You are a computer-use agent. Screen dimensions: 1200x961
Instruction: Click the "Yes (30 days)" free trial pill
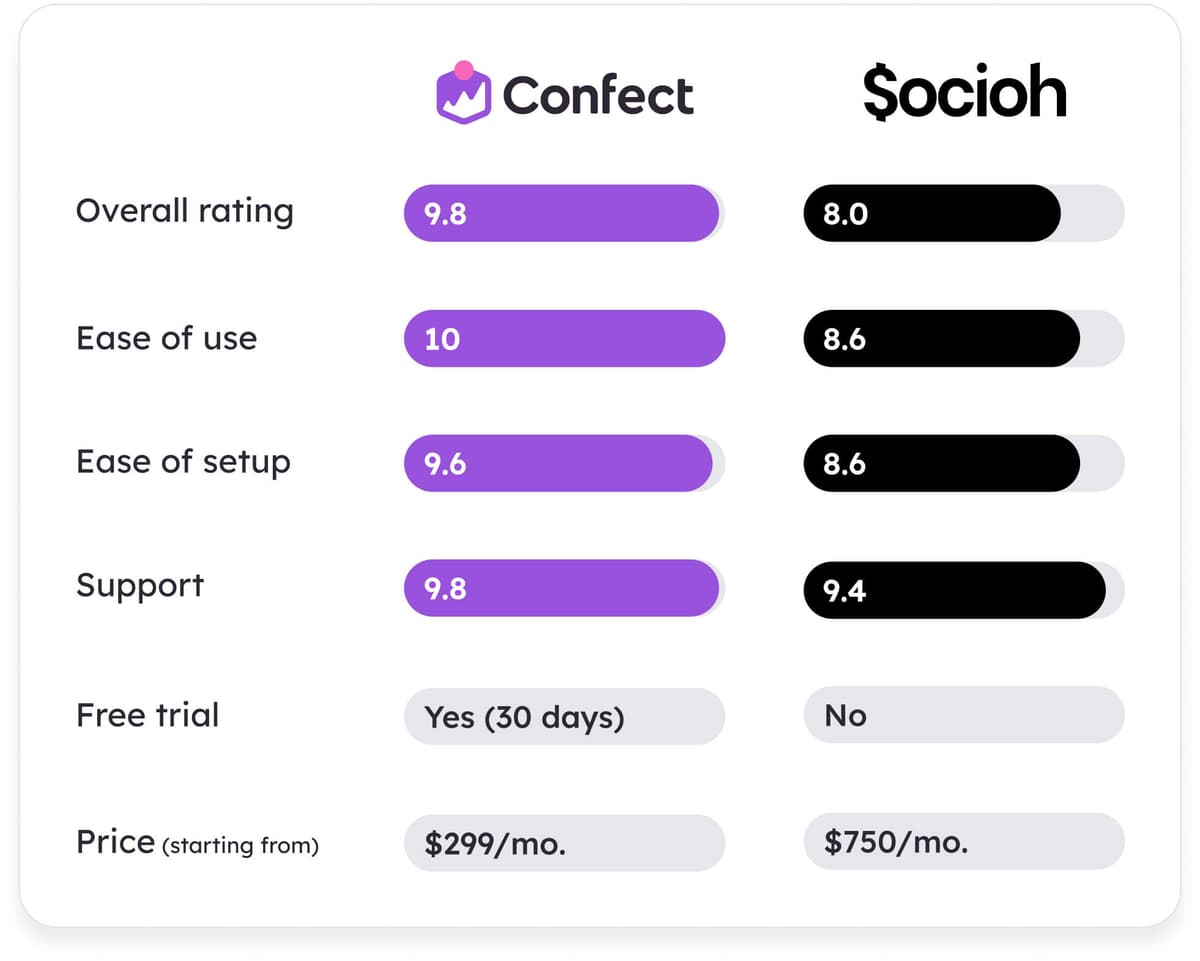(564, 716)
